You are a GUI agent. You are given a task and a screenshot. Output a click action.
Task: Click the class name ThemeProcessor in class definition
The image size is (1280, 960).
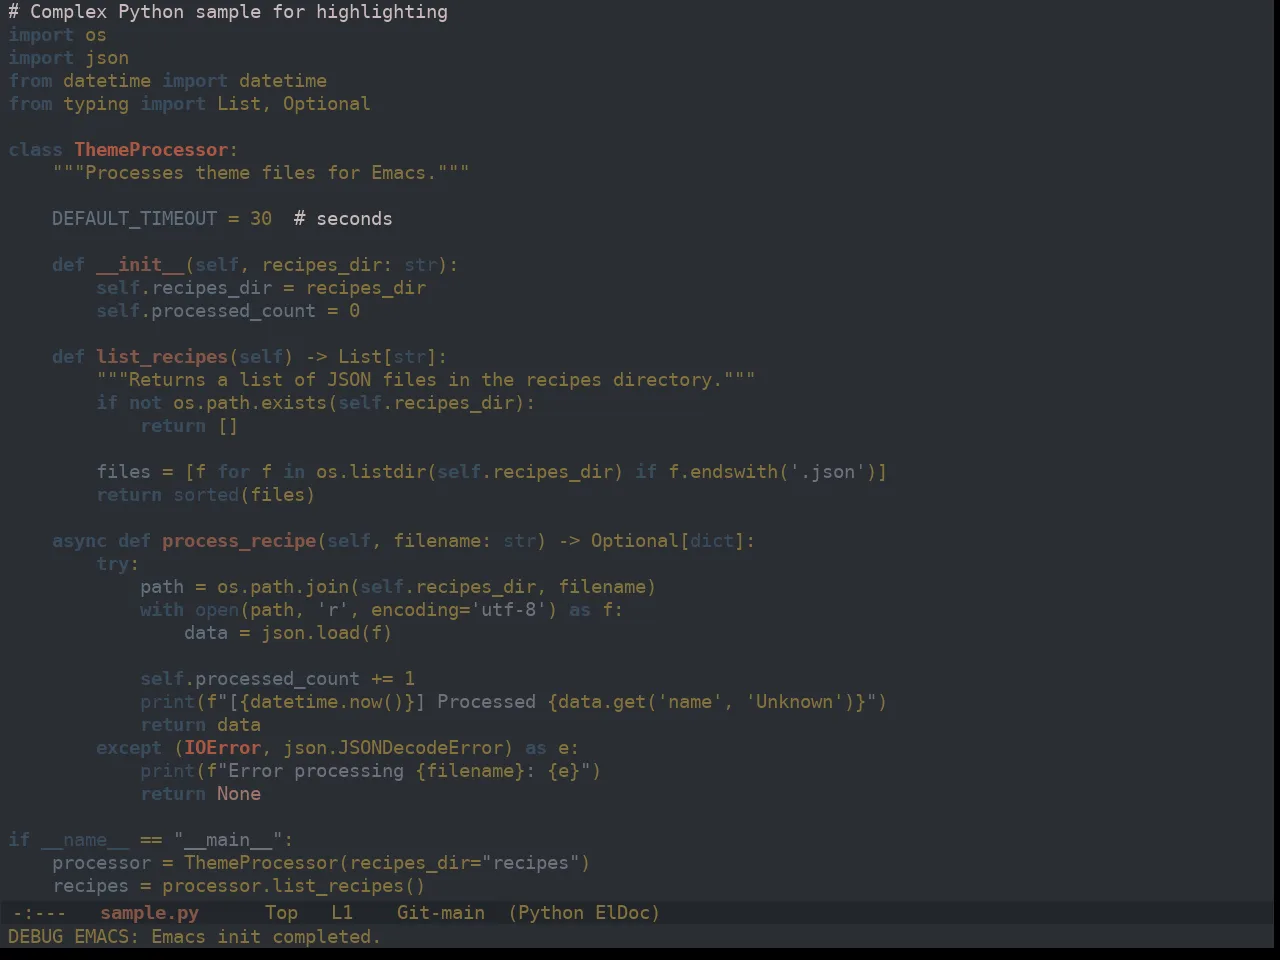(x=151, y=150)
